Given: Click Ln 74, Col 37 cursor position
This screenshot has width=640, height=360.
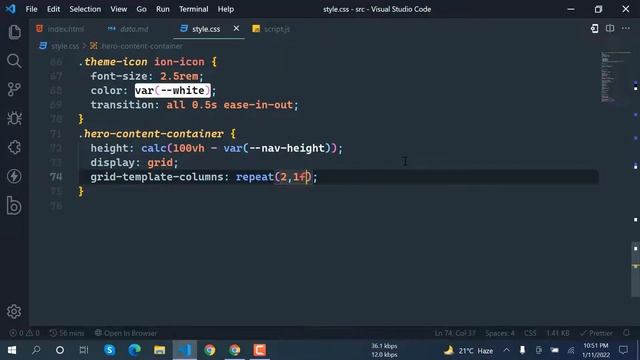Looking at the screenshot, I should tap(455, 333).
